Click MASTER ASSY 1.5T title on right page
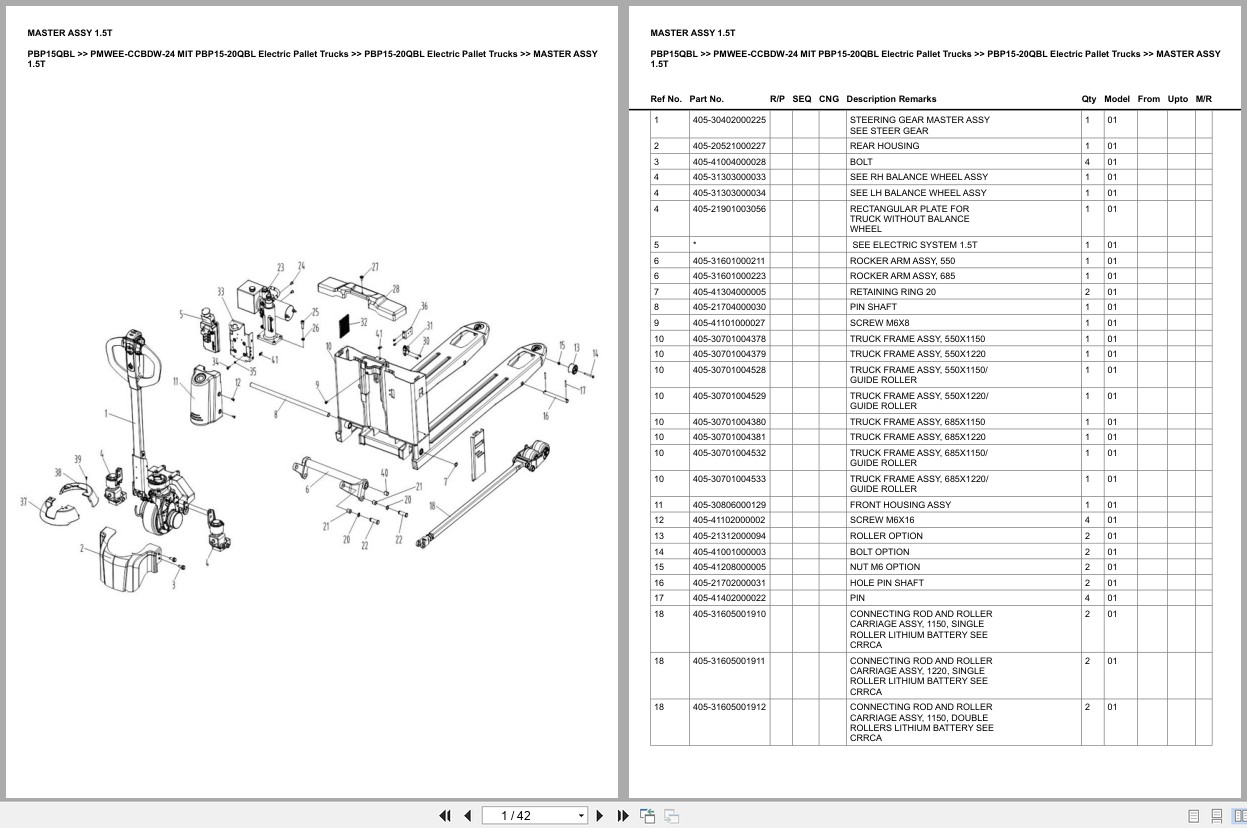Image resolution: width=1247 pixels, height=828 pixels. point(693,33)
